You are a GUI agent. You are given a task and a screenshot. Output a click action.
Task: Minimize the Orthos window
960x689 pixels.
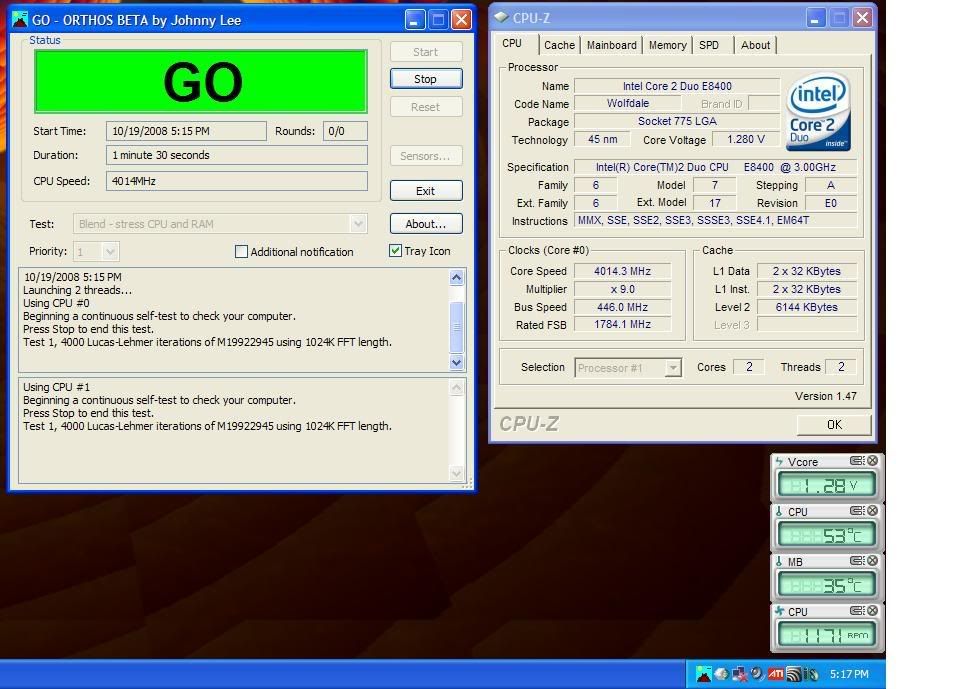click(x=415, y=20)
